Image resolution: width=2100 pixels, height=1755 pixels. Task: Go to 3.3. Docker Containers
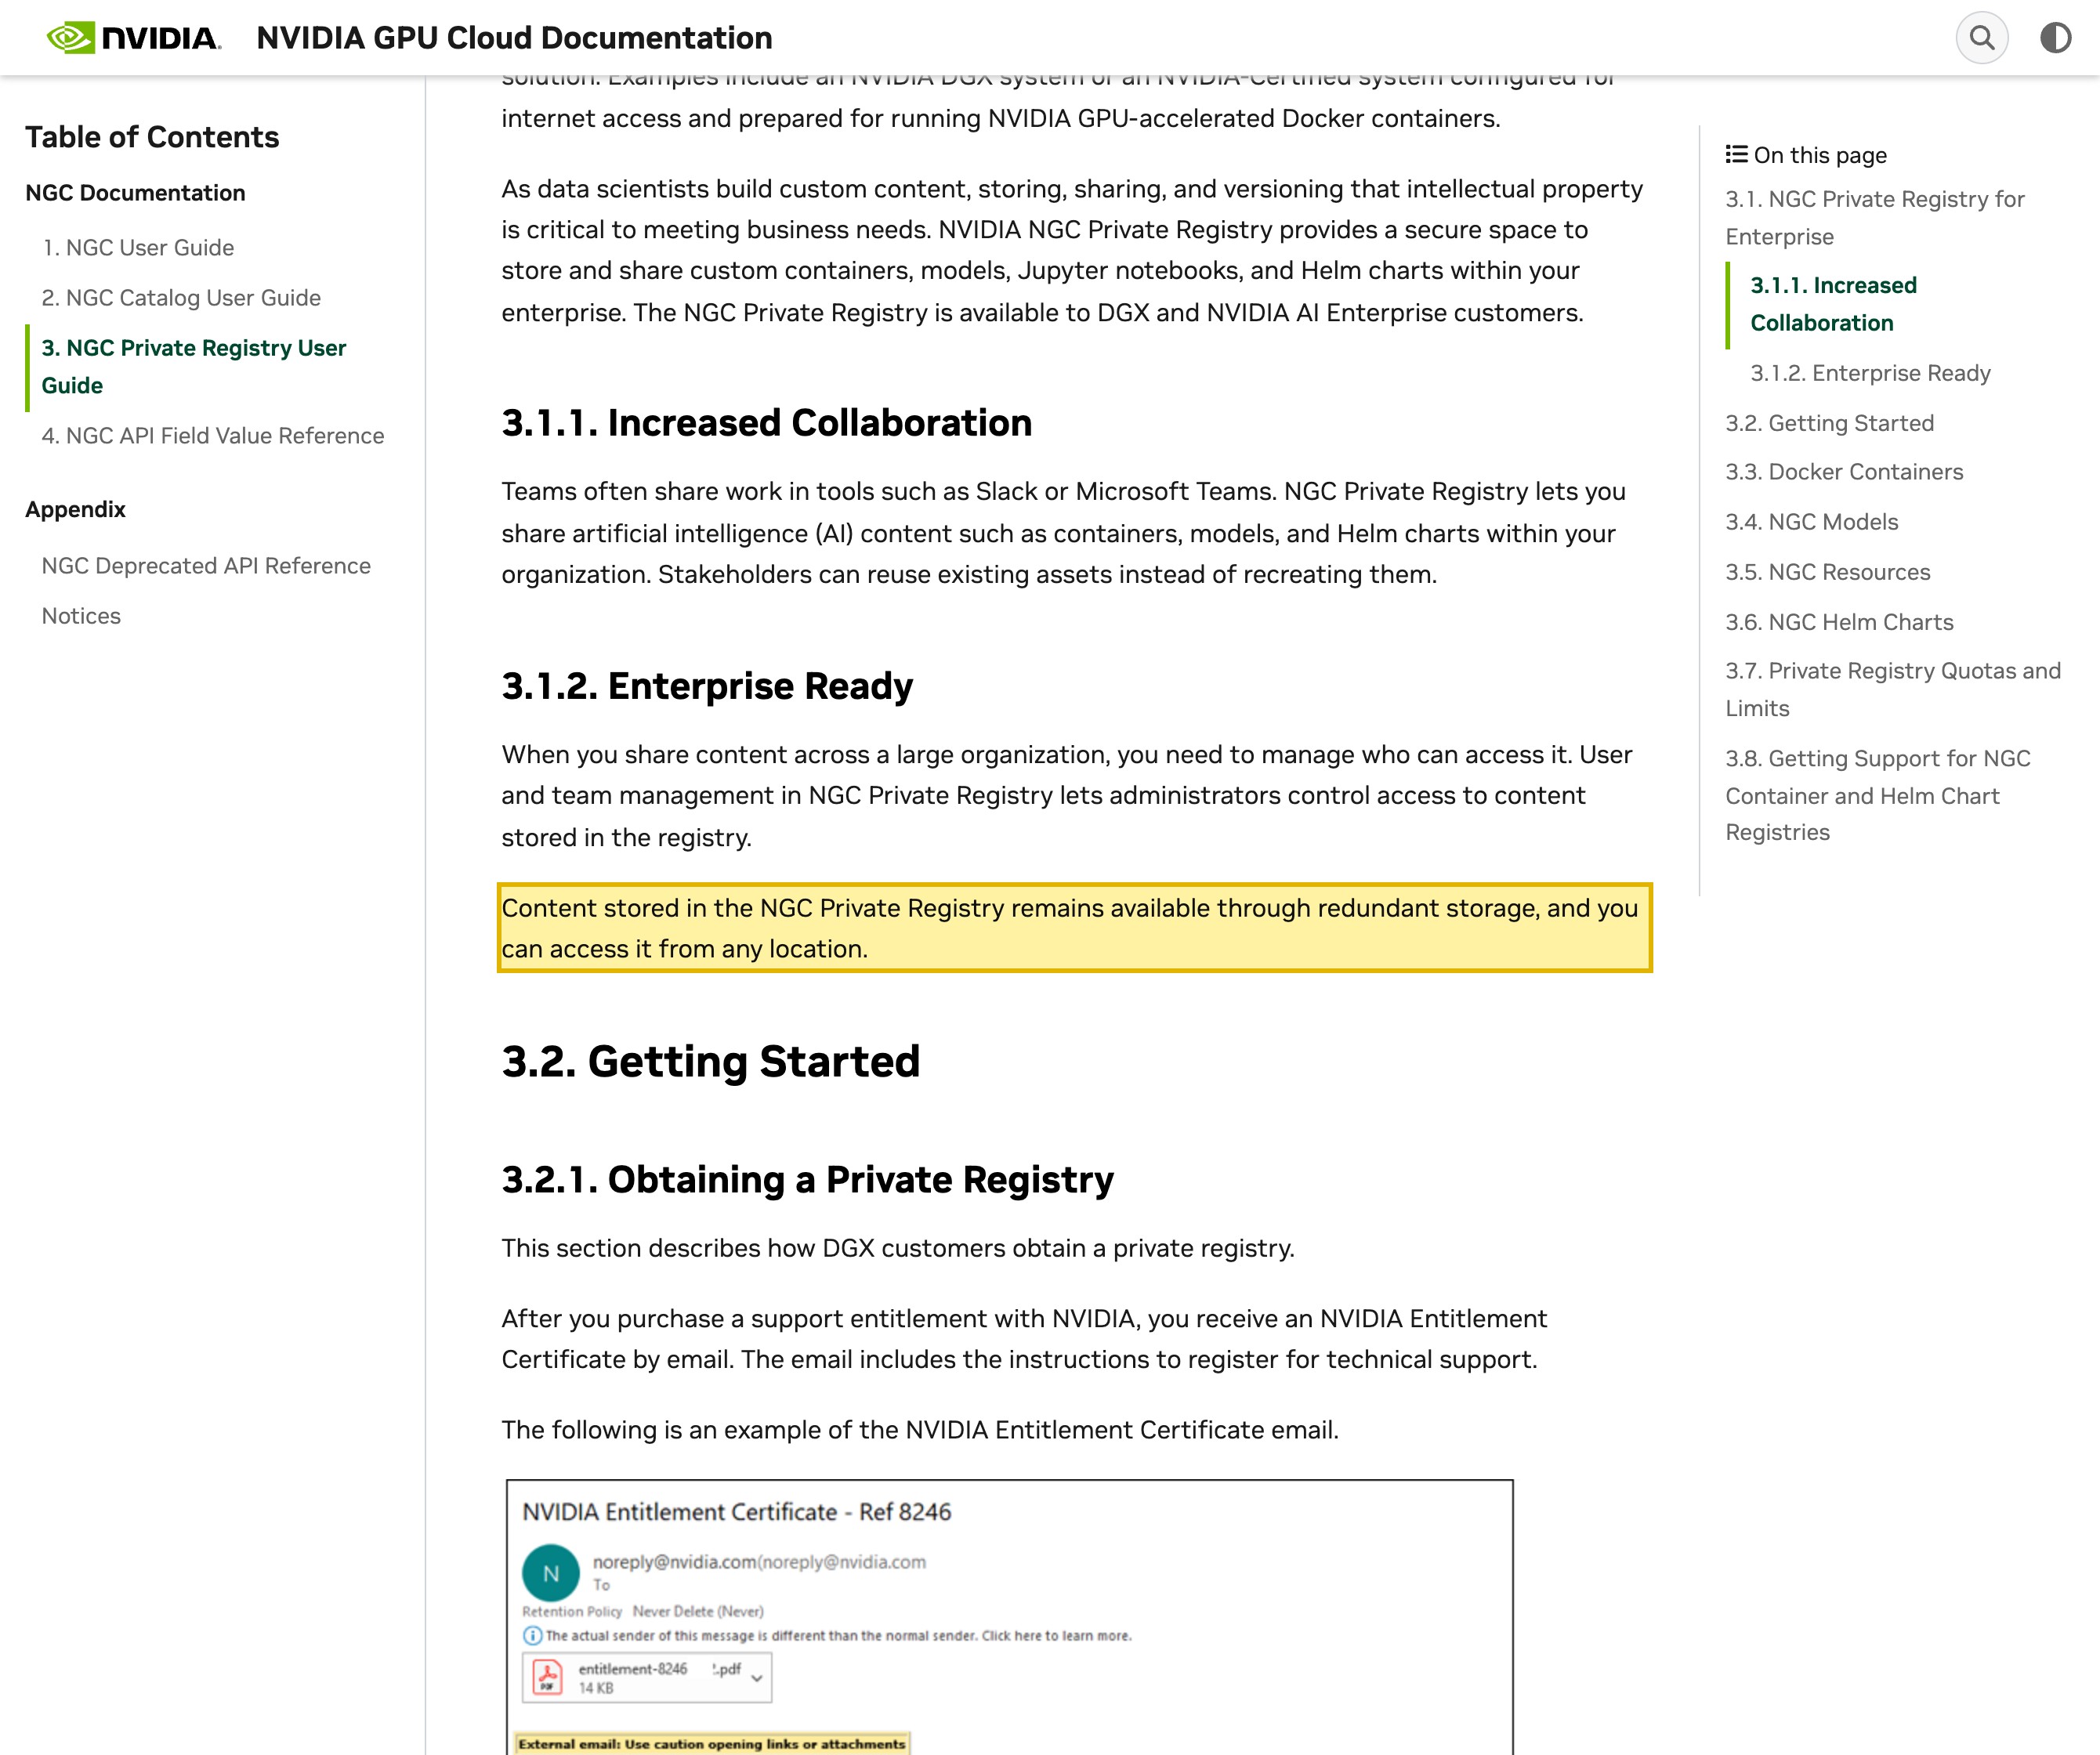[x=1844, y=471]
